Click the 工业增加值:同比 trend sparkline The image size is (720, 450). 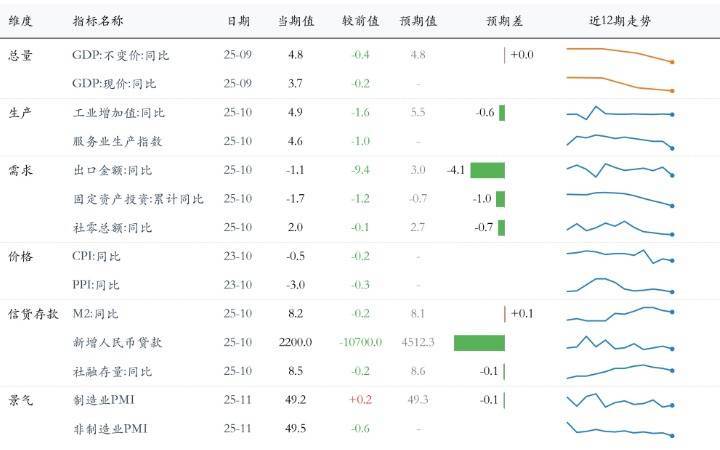[619, 113]
